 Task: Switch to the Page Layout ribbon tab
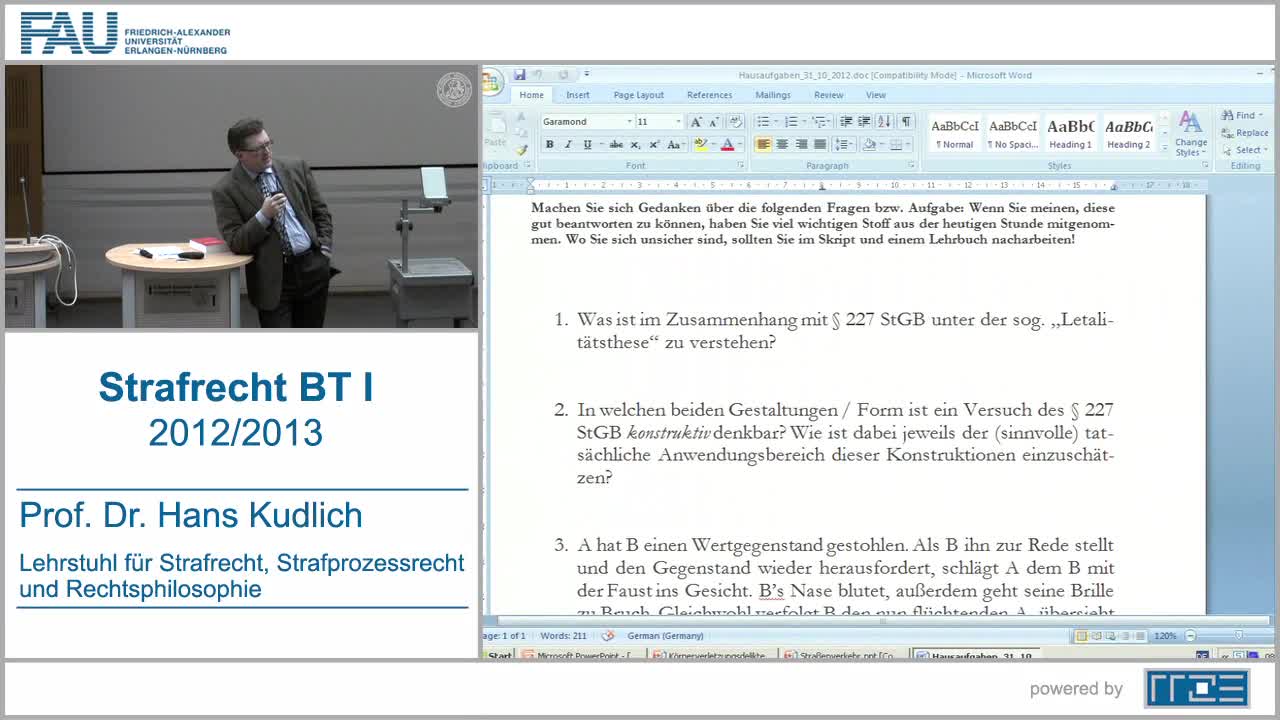[x=638, y=95]
